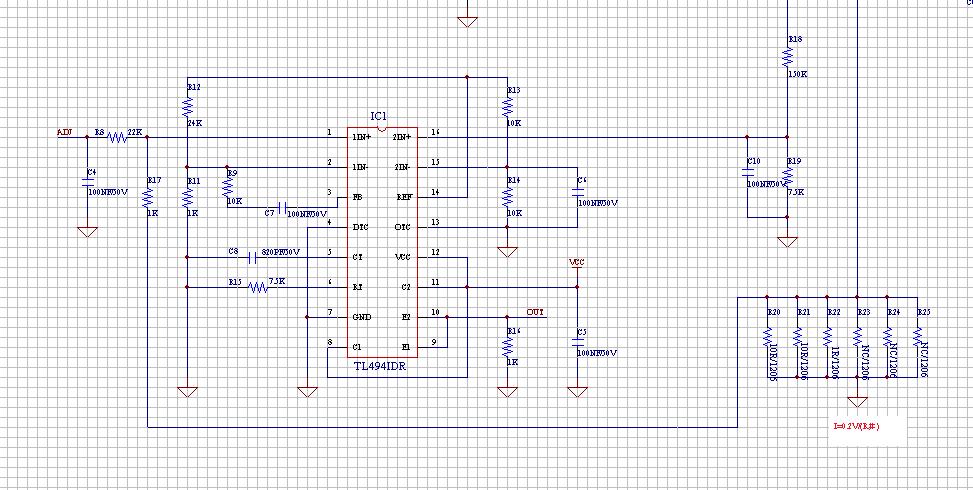Select the ground symbol below R11
973x490 pixels.
tap(187, 392)
